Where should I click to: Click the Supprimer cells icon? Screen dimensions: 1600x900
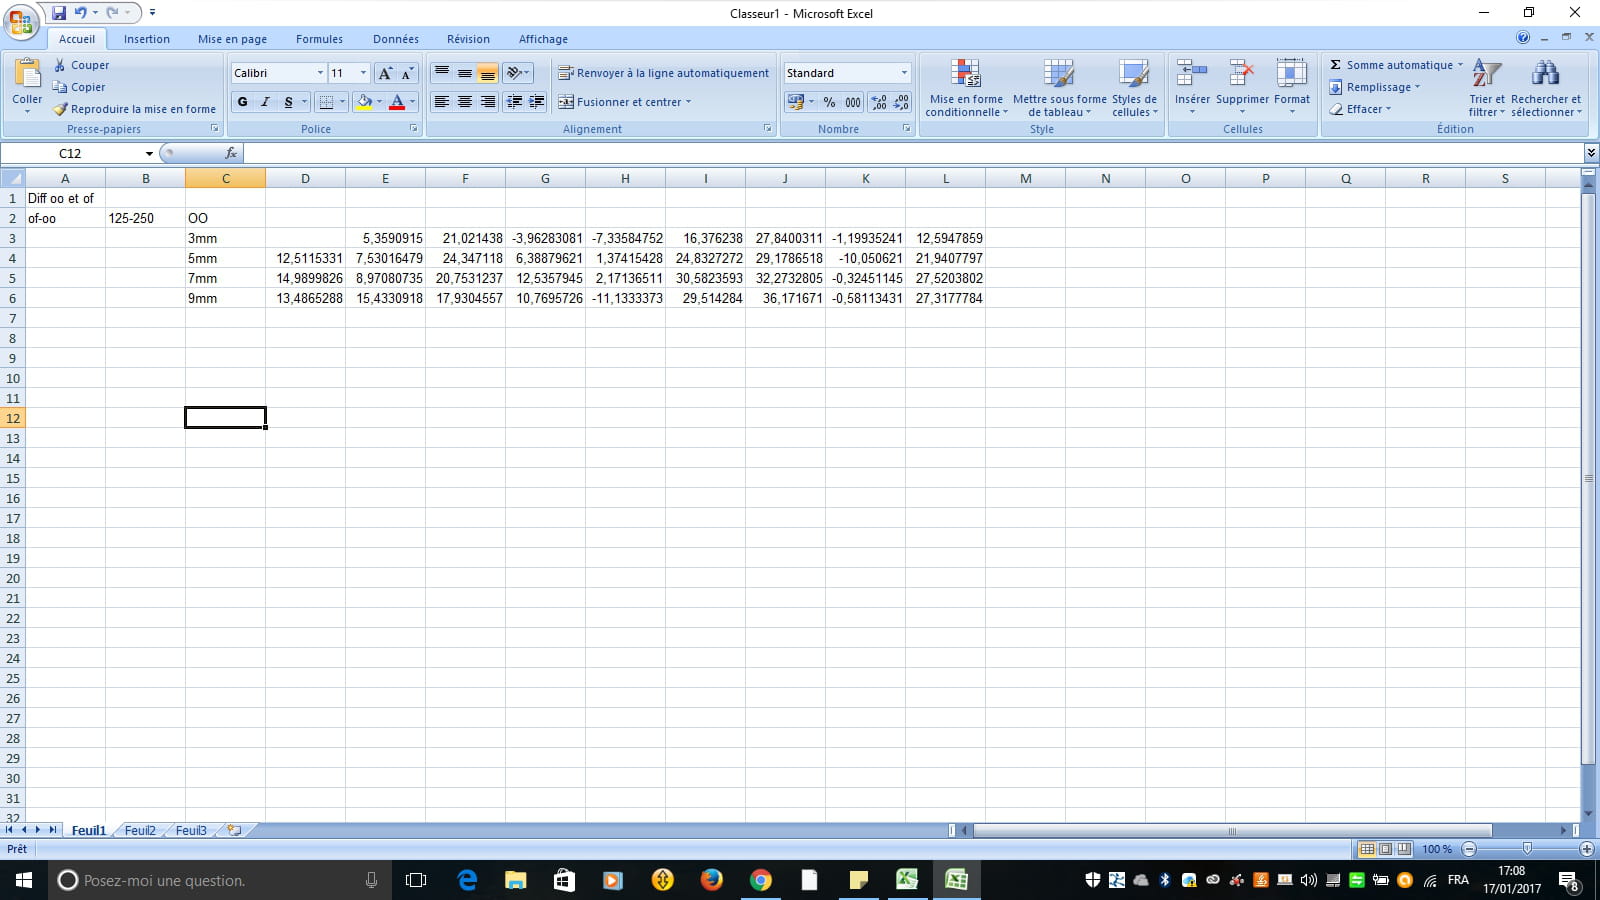coord(1242,73)
